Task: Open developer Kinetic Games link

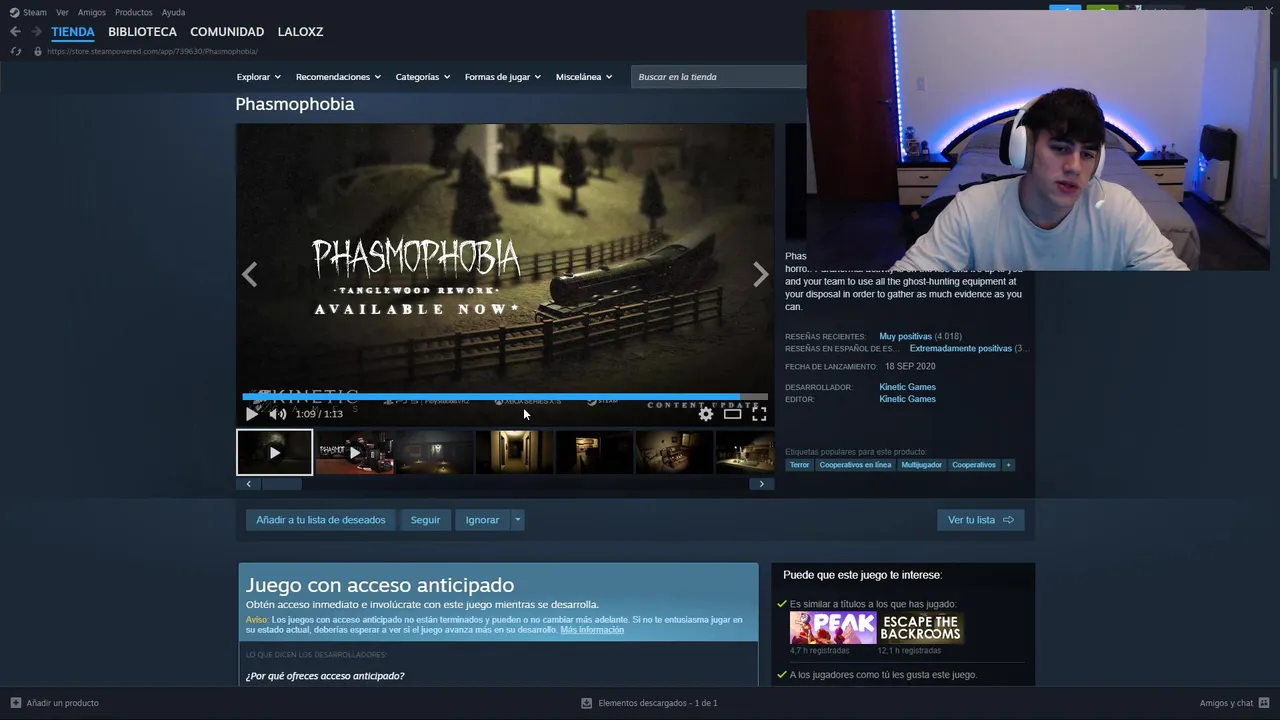Action: (x=907, y=387)
